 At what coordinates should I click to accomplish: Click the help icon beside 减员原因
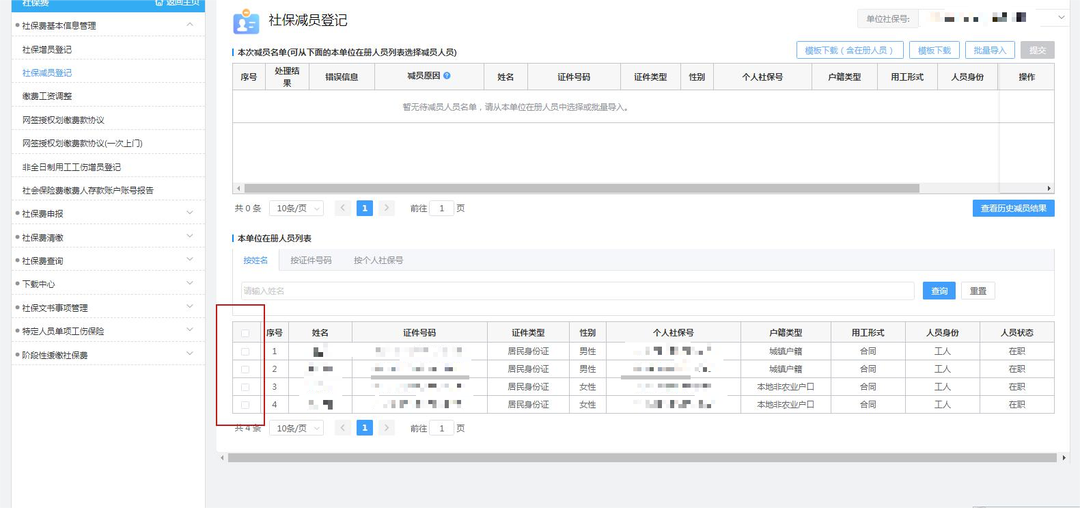coord(447,75)
